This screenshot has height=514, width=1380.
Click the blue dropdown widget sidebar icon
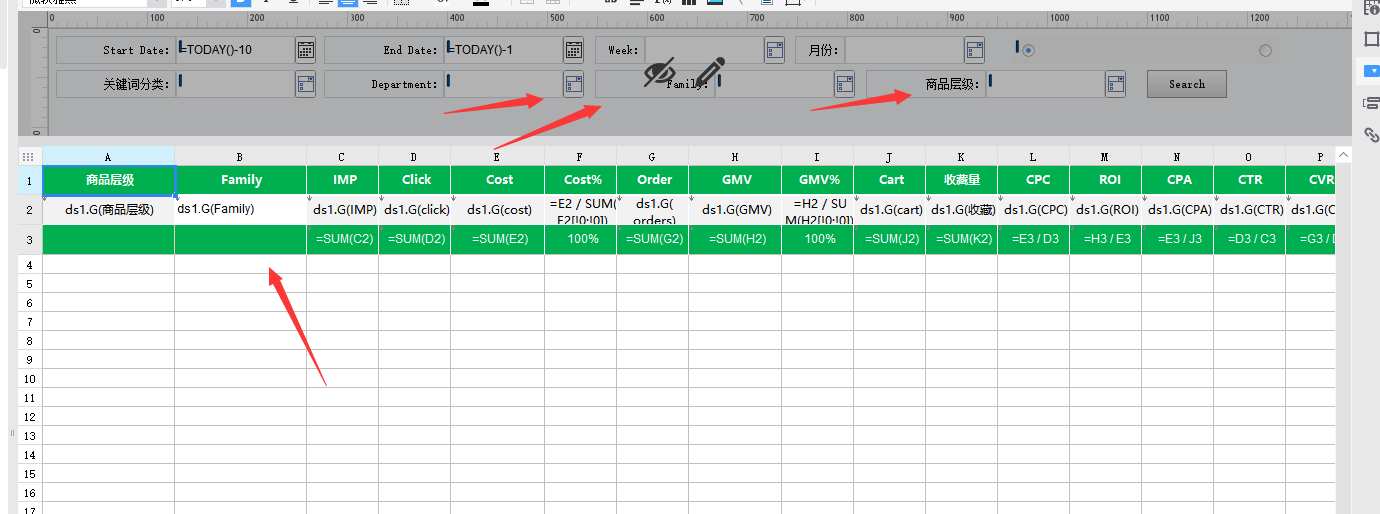point(1371,71)
